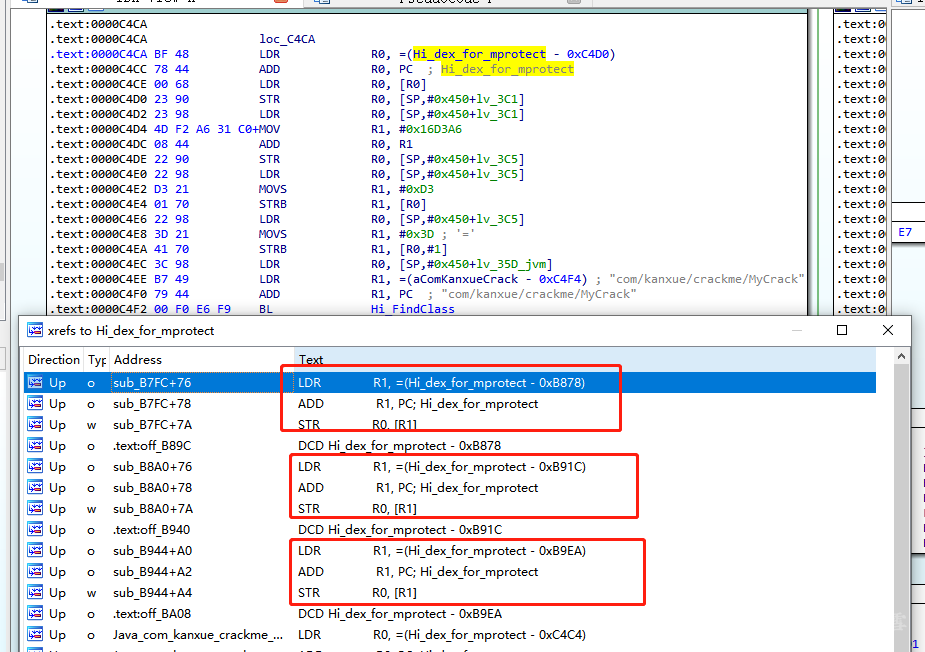Click the xrefs list vertical scrollbar track

point(901,507)
